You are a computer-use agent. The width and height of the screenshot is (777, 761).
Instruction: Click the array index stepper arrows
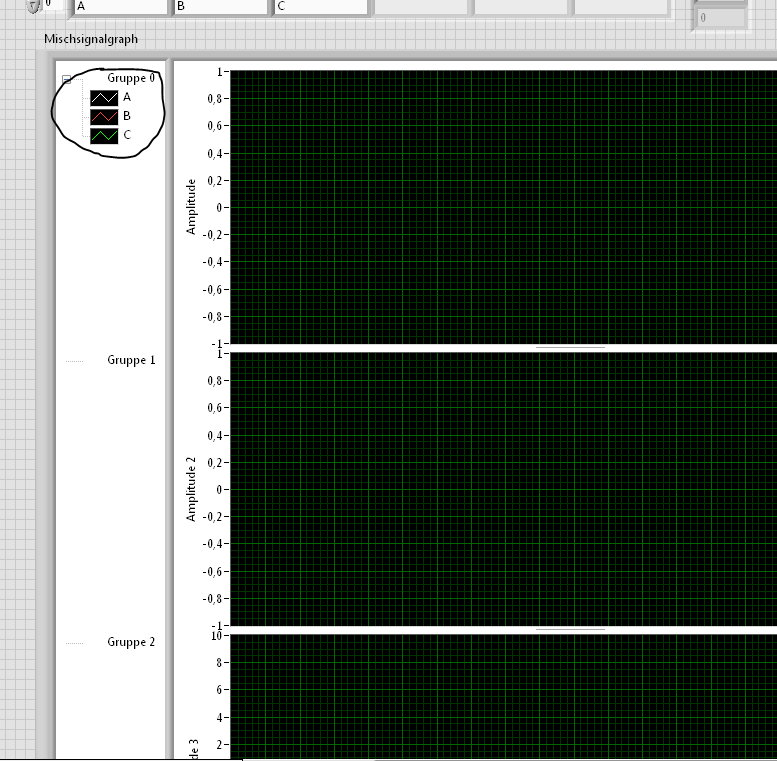point(33,6)
